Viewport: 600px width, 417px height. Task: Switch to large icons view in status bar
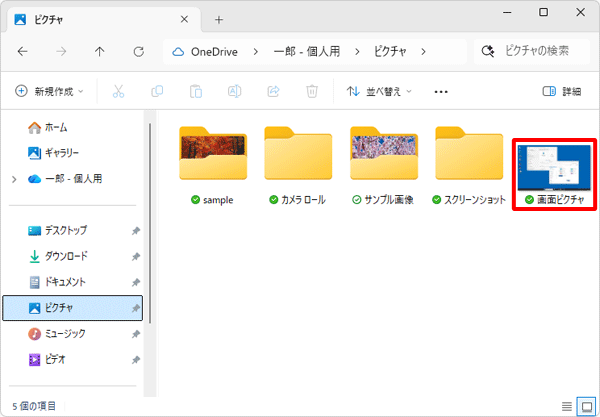(586, 406)
